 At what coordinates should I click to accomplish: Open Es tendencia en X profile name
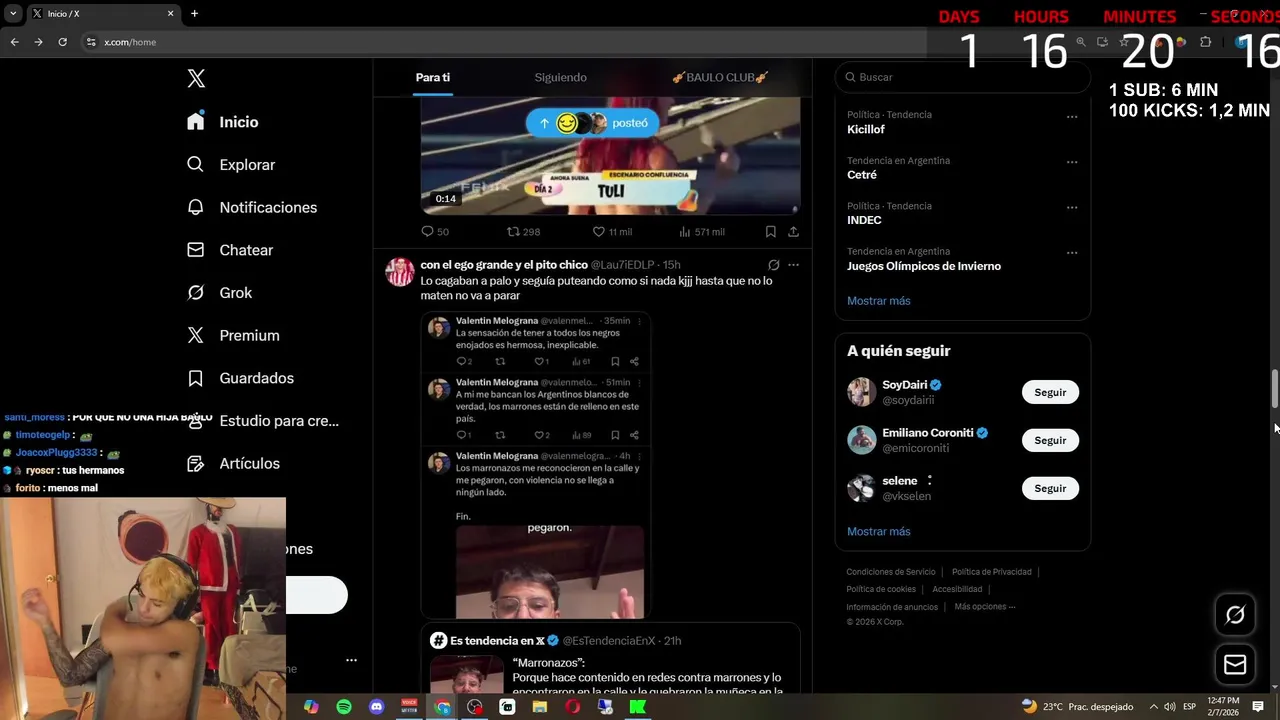pyautogui.click(x=497, y=641)
